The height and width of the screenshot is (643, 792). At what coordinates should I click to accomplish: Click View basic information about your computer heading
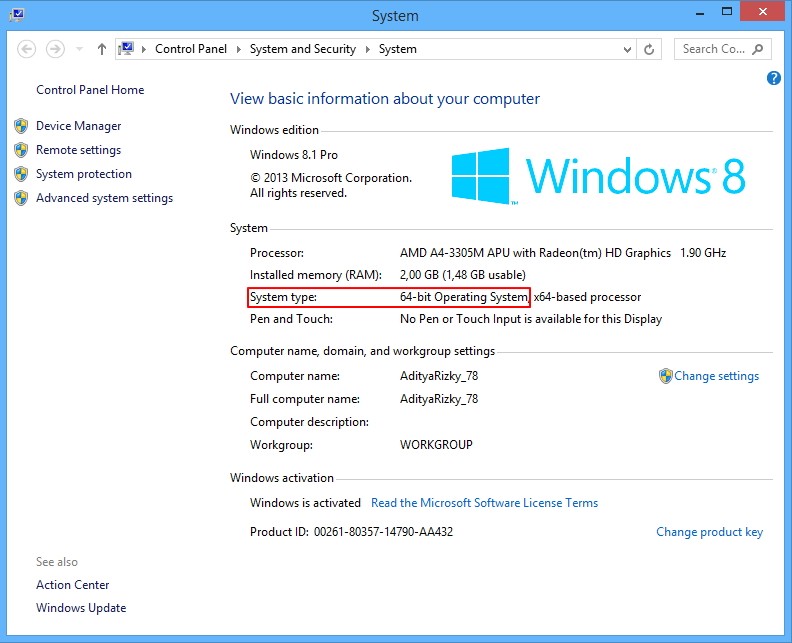(x=385, y=99)
